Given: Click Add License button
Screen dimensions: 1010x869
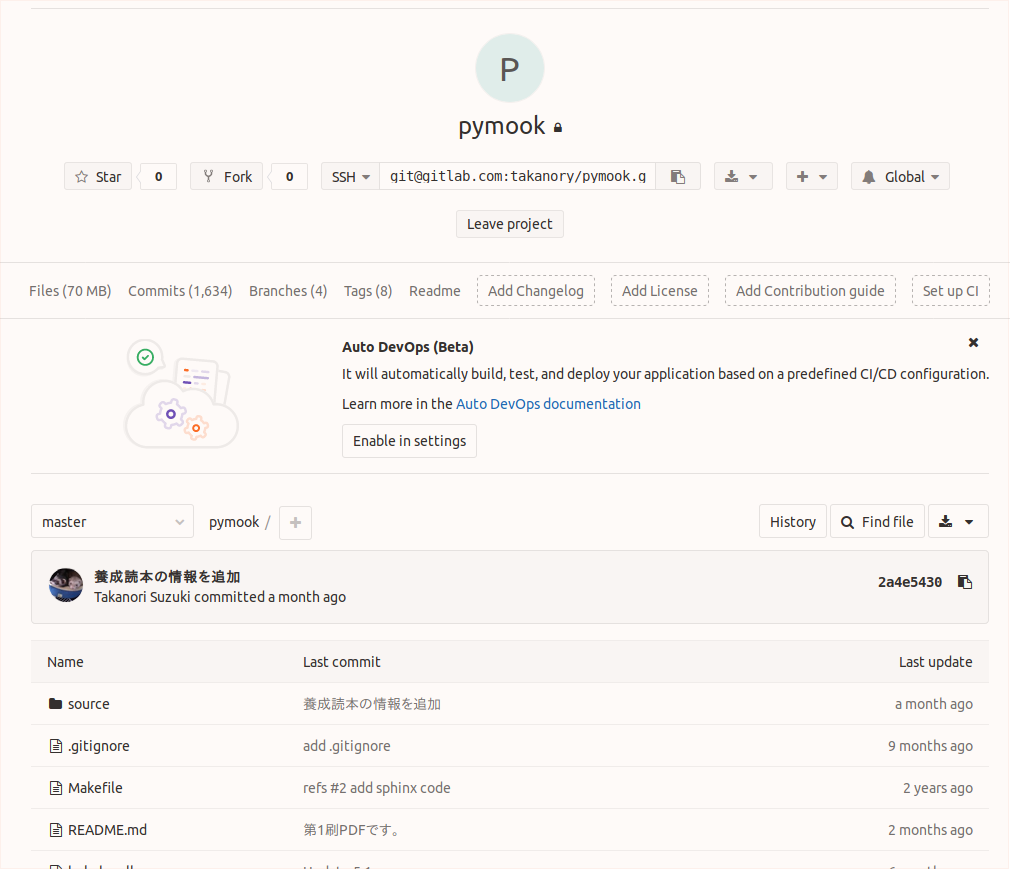Looking at the screenshot, I should (660, 291).
